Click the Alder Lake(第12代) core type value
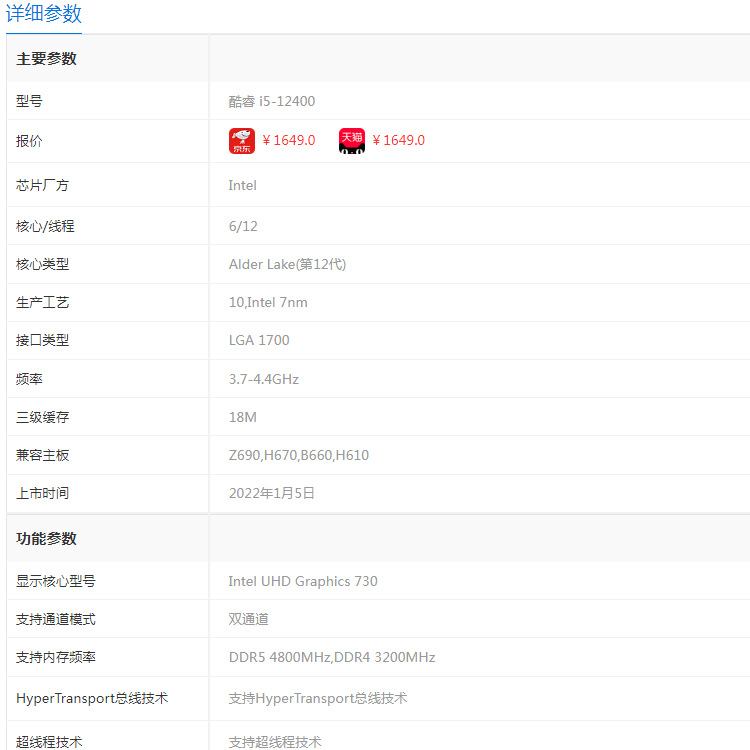The width and height of the screenshot is (750, 750). tap(287, 265)
